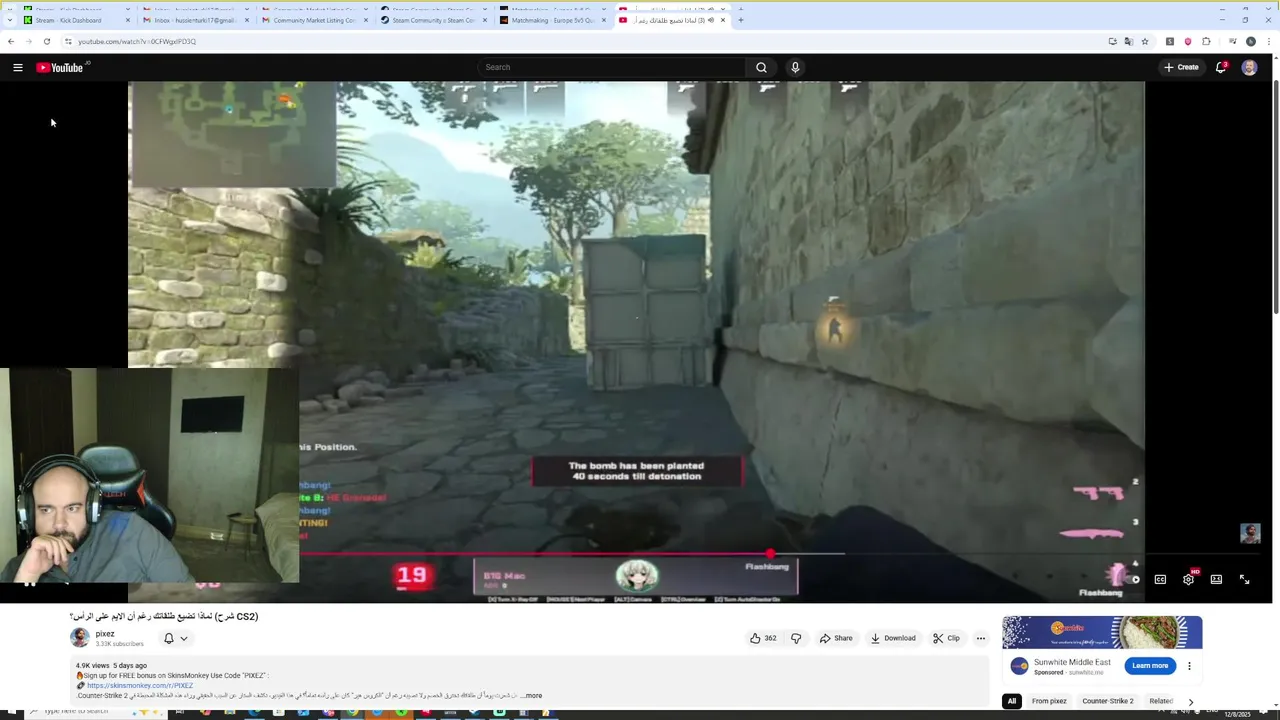Open the Create button
This screenshot has height=720, width=1280.
point(1181,67)
